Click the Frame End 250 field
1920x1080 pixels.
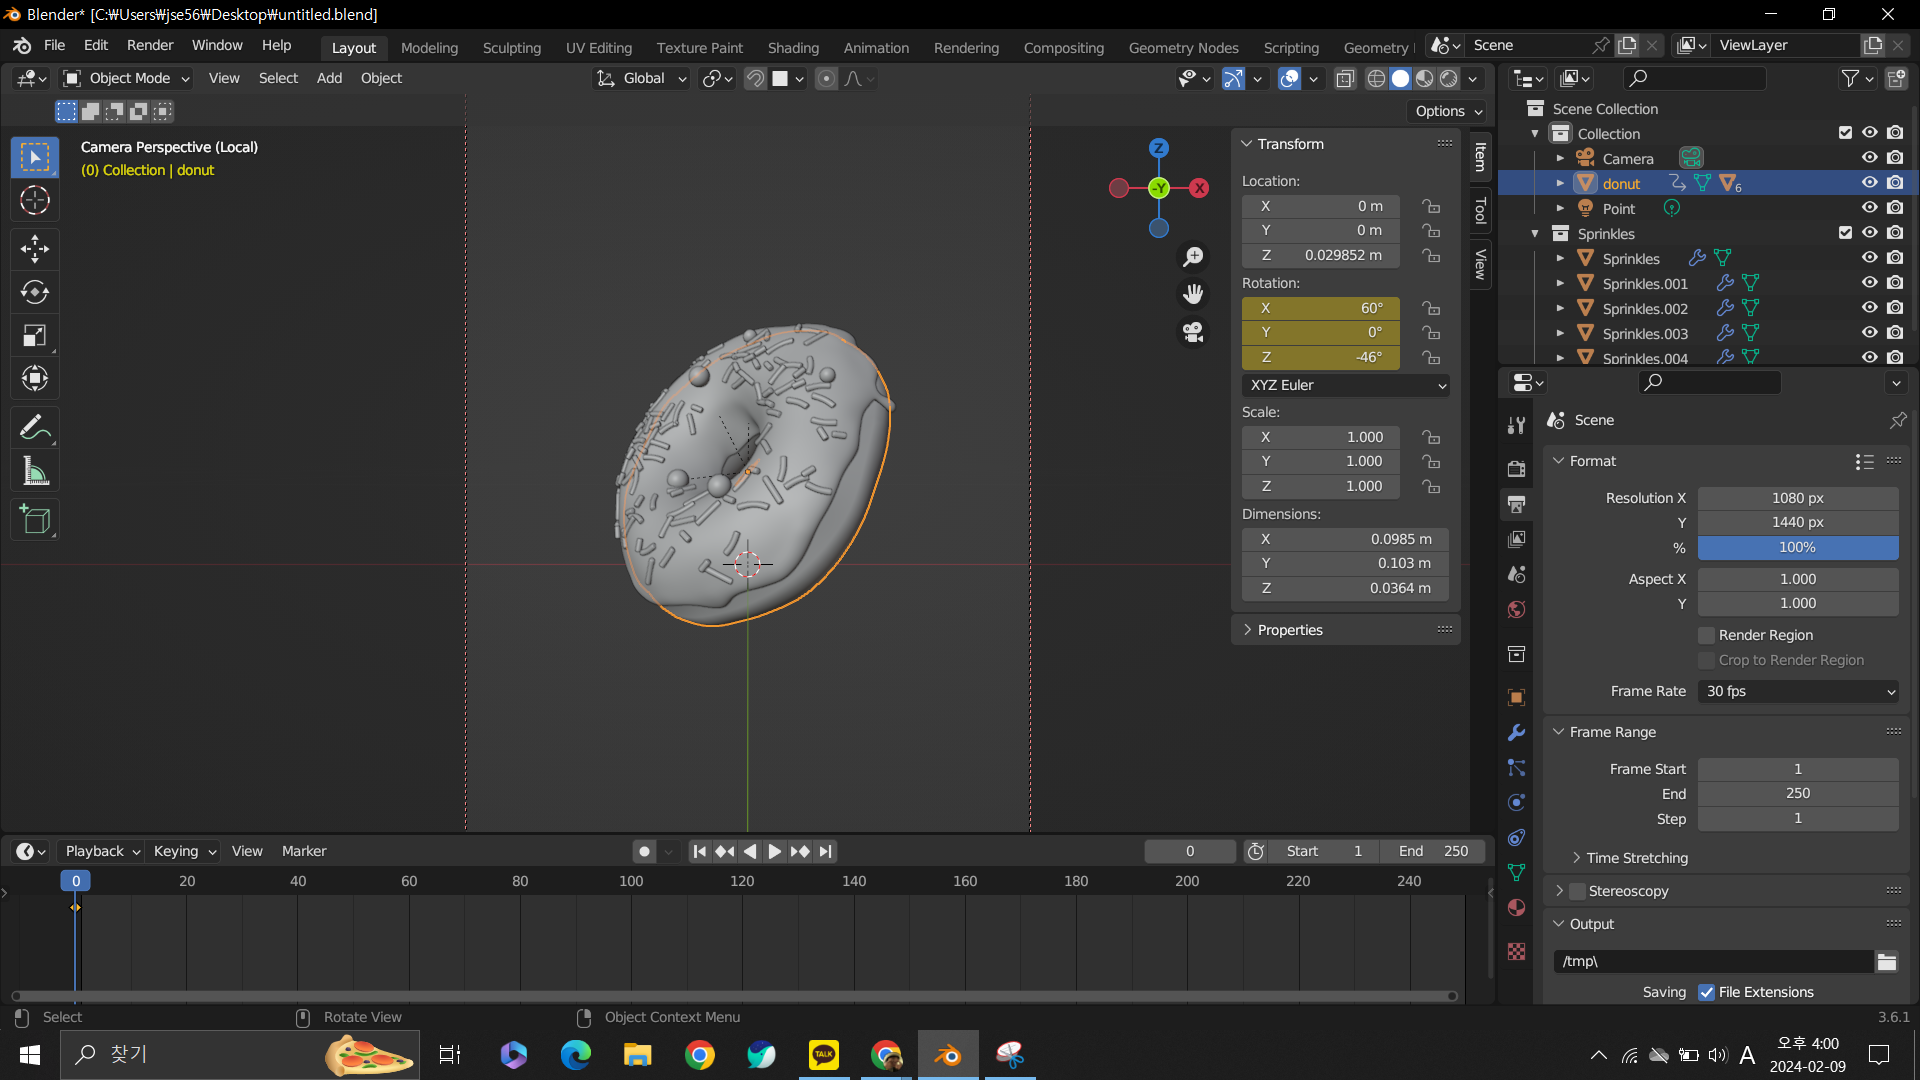[1798, 793]
